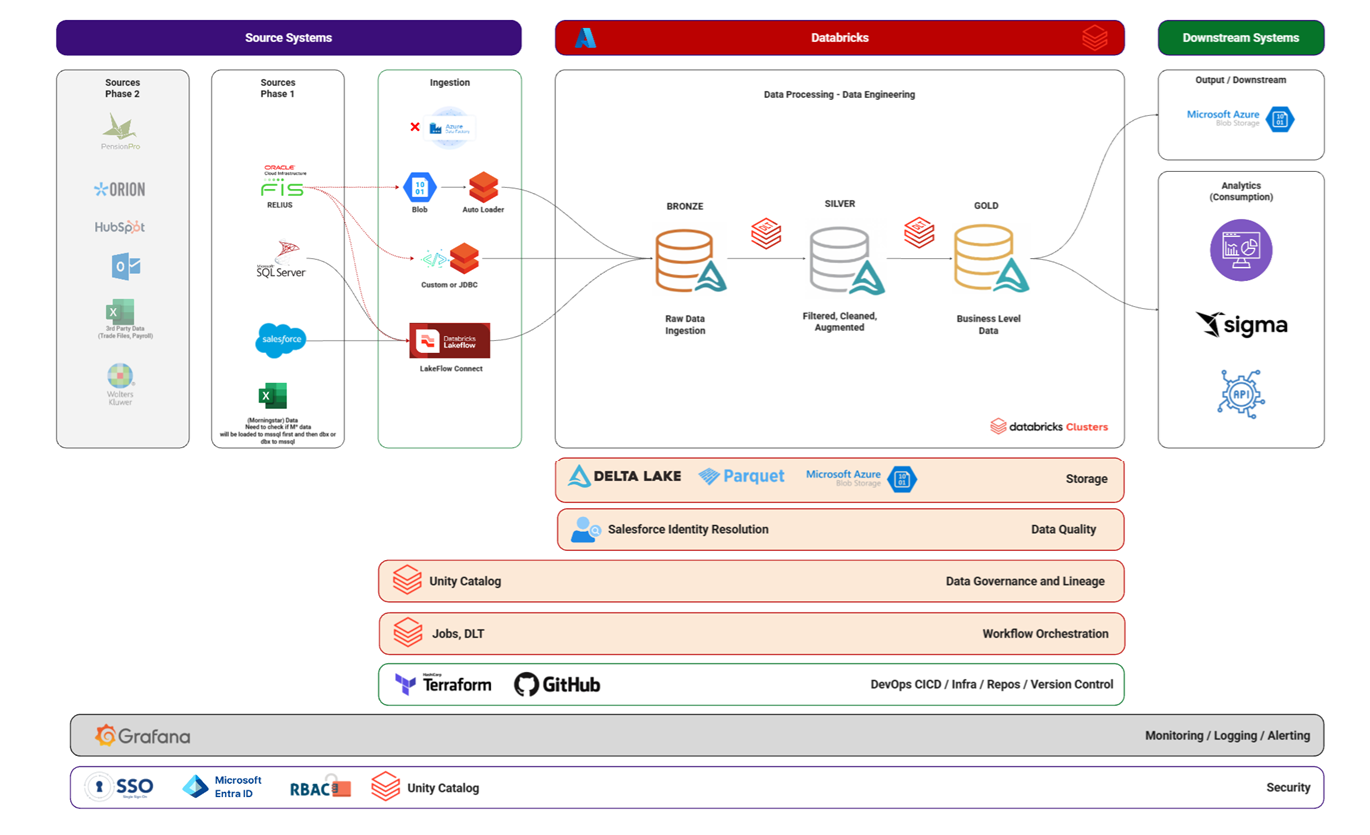Select the "Output / Downstream" heading
Image resolution: width=1370 pixels, height=835 pixels.
click(x=1241, y=80)
